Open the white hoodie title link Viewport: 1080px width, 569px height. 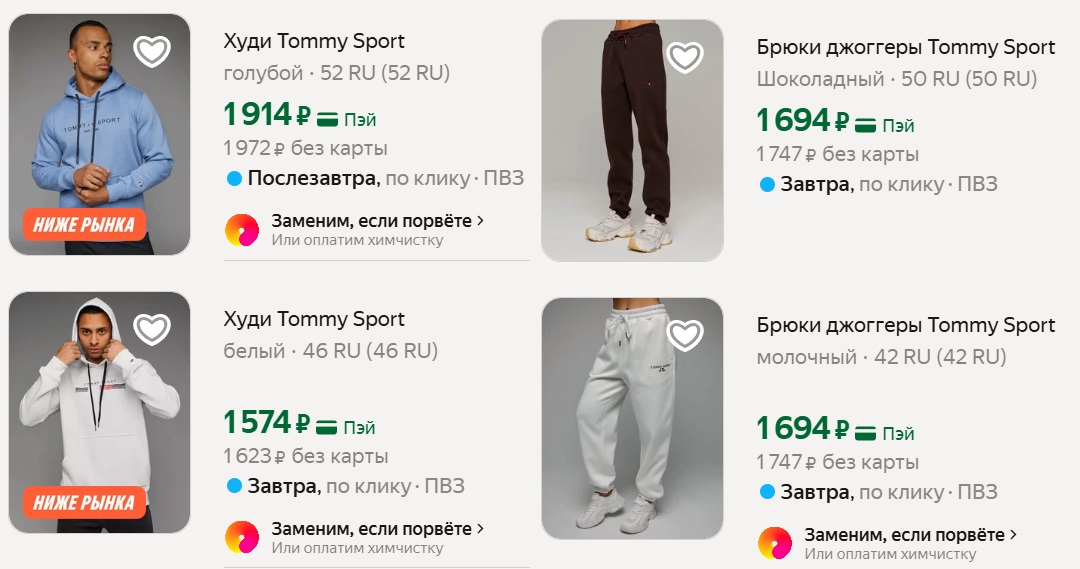[314, 319]
